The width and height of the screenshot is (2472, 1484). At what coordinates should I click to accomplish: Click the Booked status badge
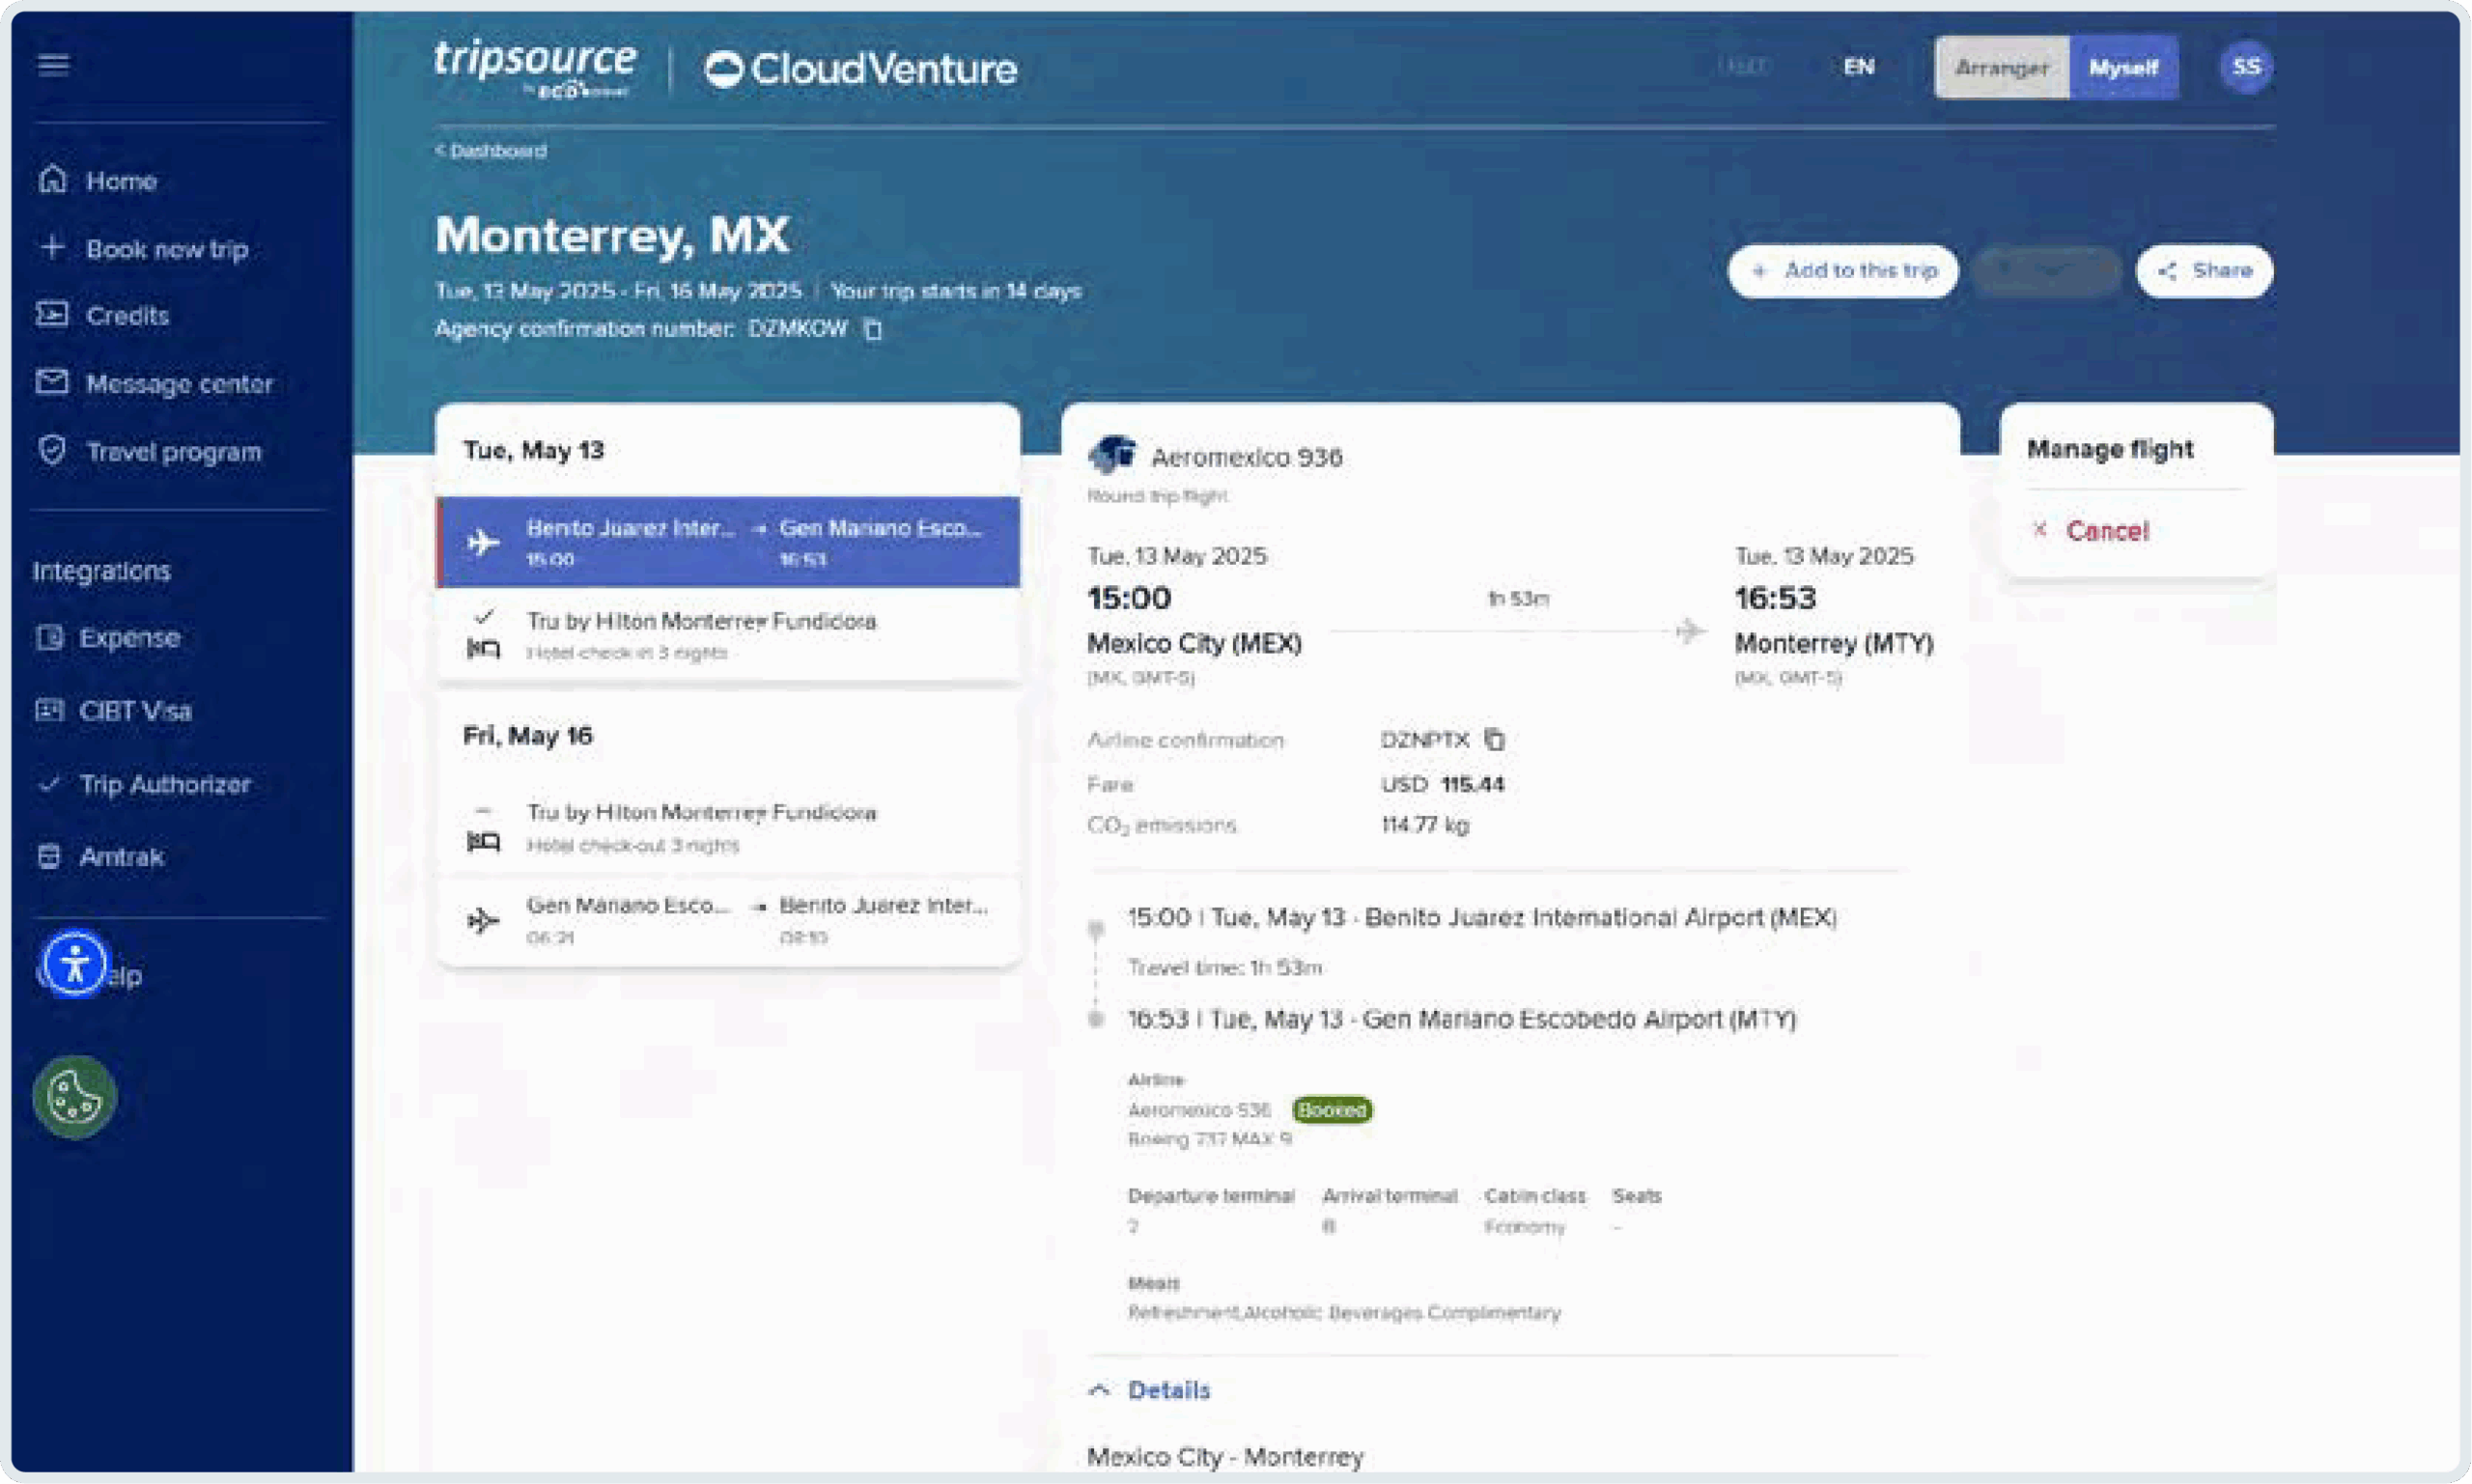tap(1332, 1110)
